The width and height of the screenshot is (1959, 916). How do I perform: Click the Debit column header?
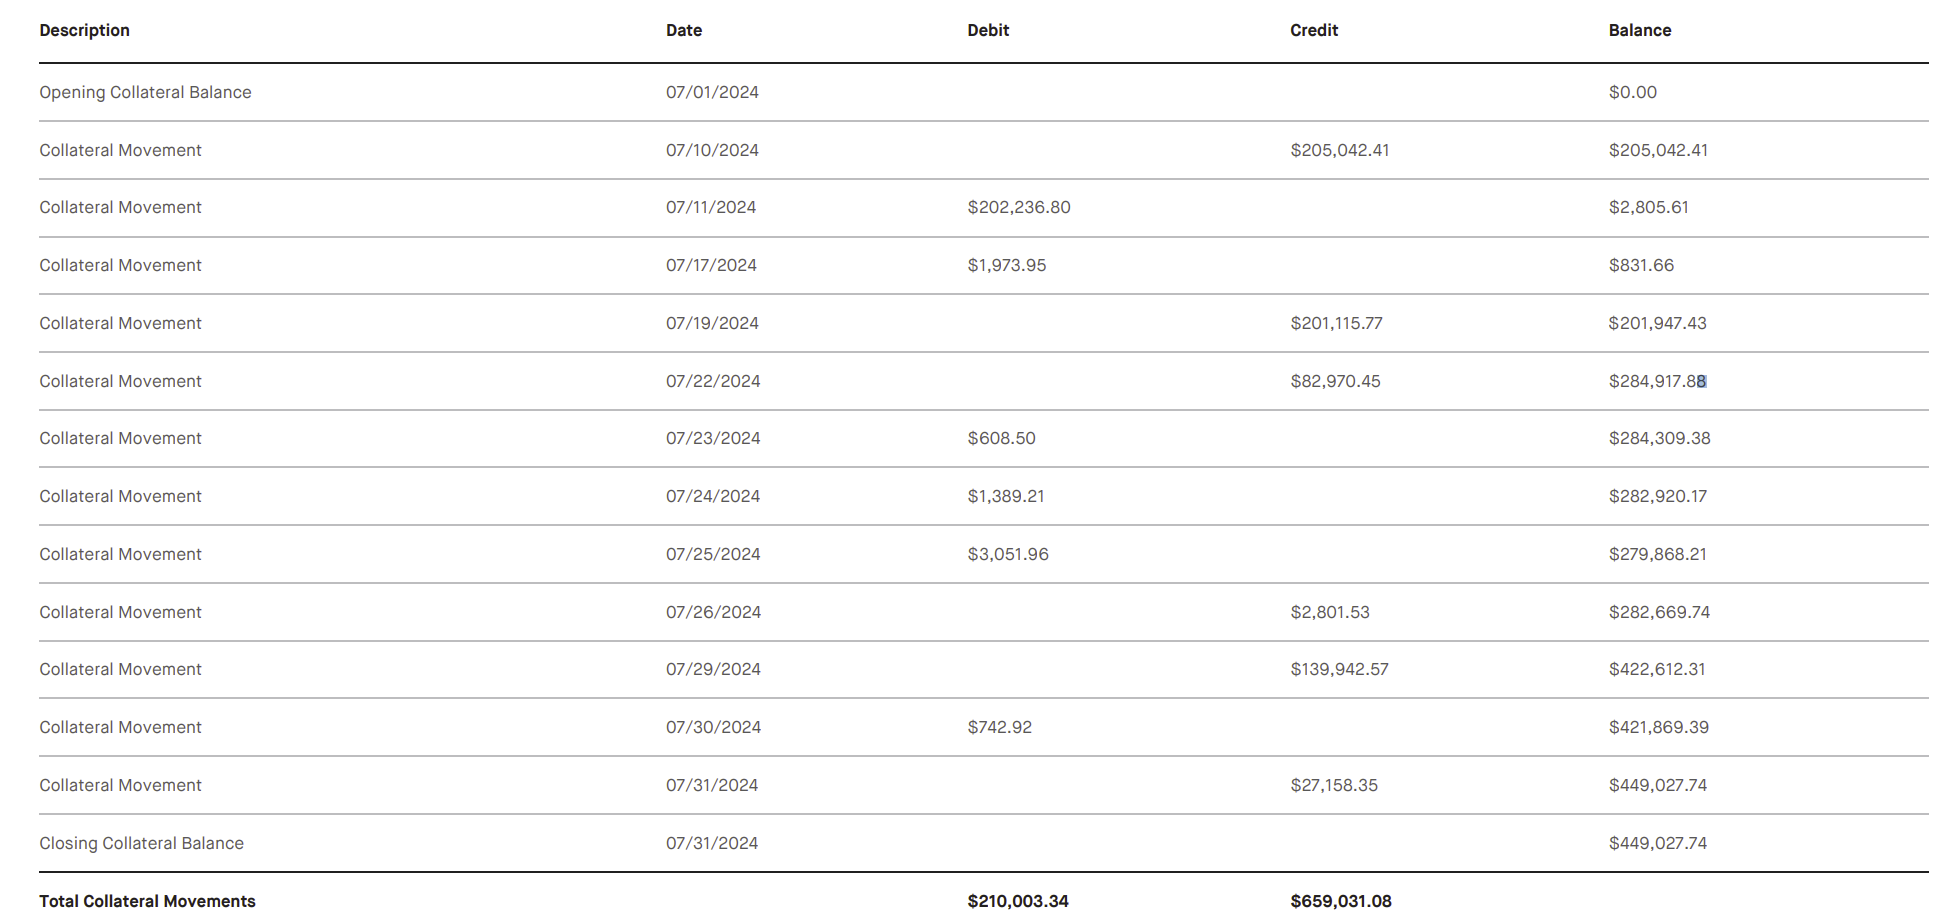pos(988,30)
